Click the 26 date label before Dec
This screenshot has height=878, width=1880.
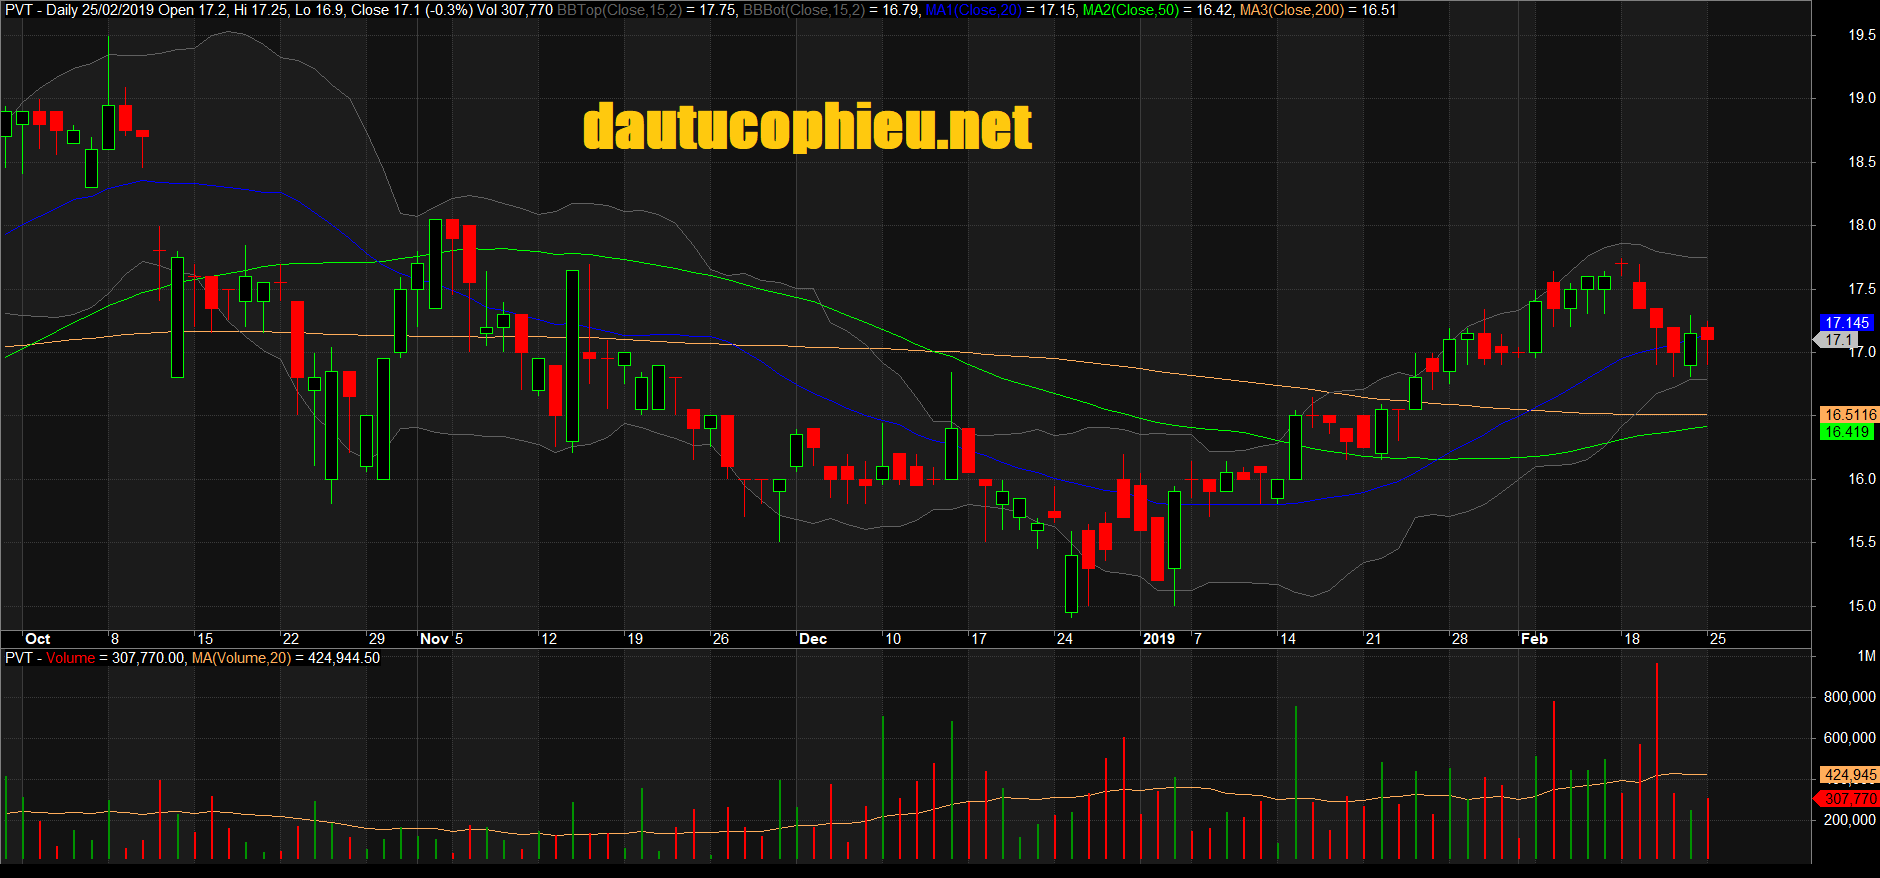[720, 639]
